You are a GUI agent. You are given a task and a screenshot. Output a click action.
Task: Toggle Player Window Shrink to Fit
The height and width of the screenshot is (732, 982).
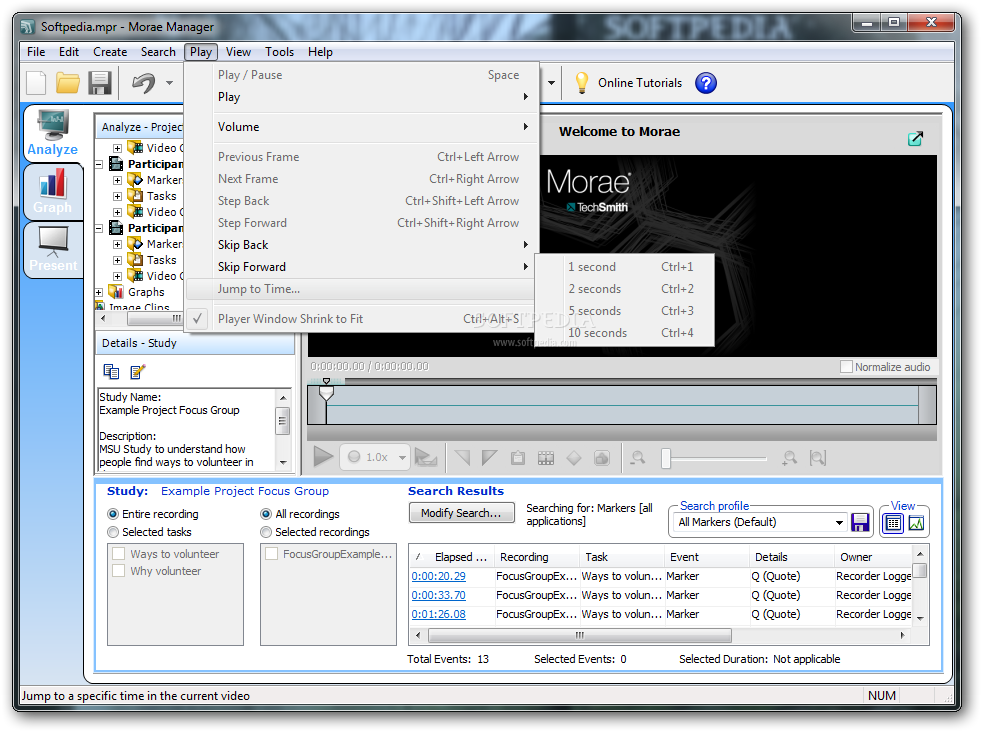tap(363, 319)
